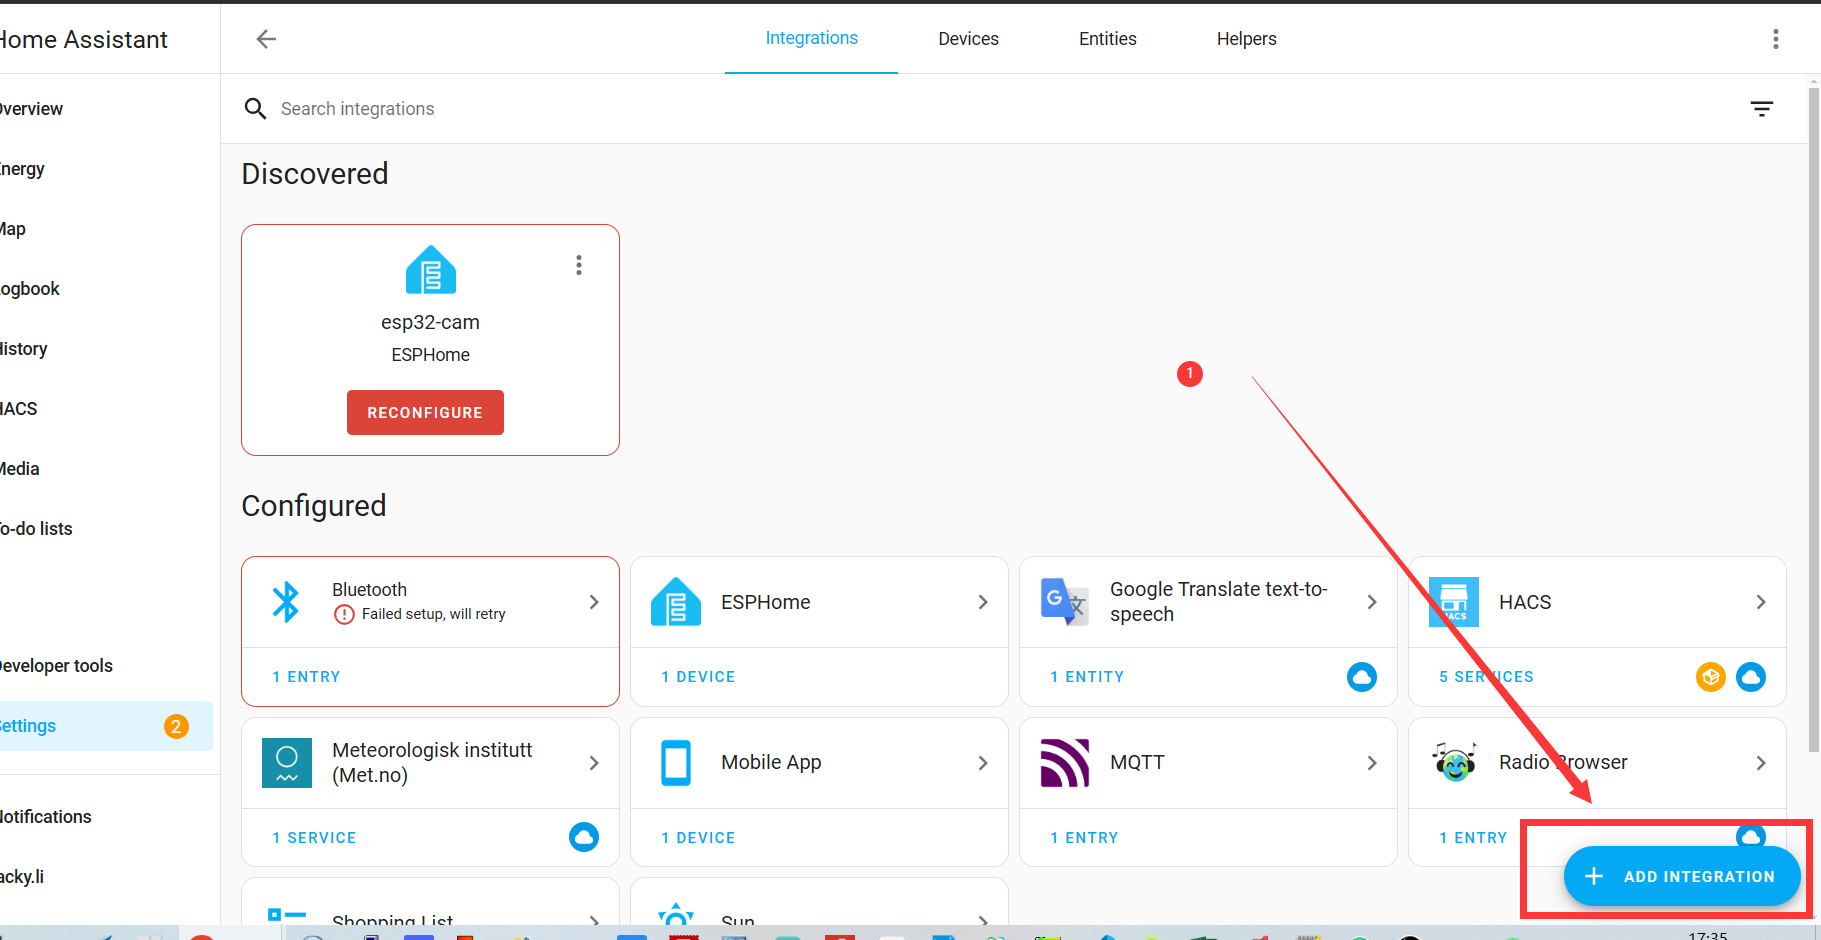1821x940 pixels.
Task: Click the Mobile App phone icon
Action: (x=676, y=763)
